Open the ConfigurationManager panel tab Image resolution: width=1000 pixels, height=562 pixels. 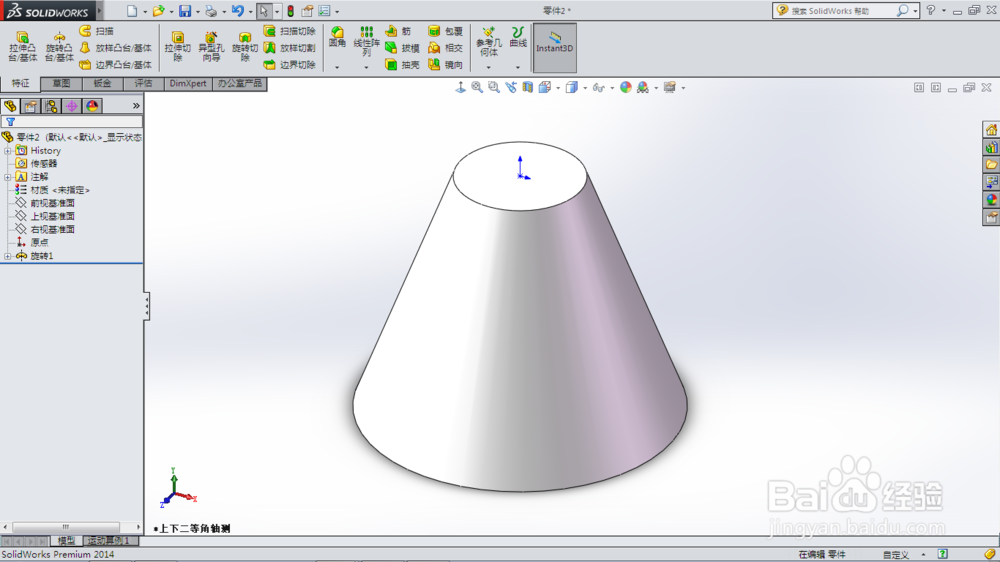51,106
